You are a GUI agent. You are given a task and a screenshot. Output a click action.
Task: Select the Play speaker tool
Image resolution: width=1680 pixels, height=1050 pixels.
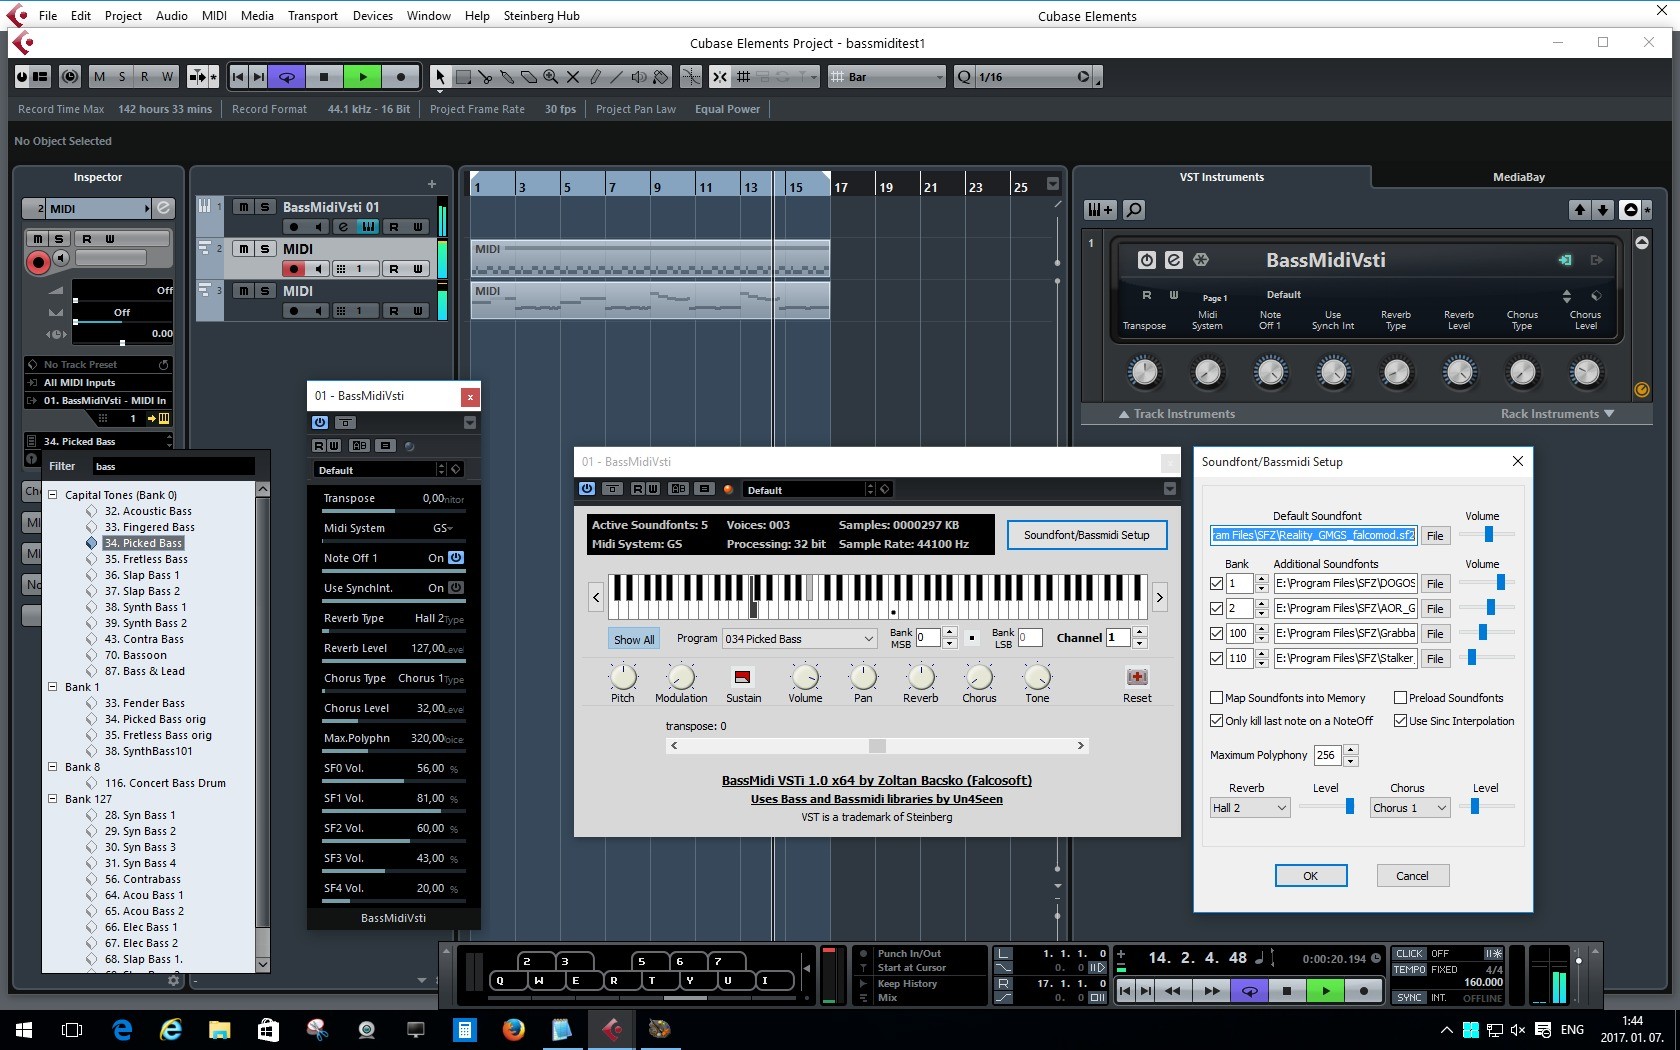(x=639, y=77)
